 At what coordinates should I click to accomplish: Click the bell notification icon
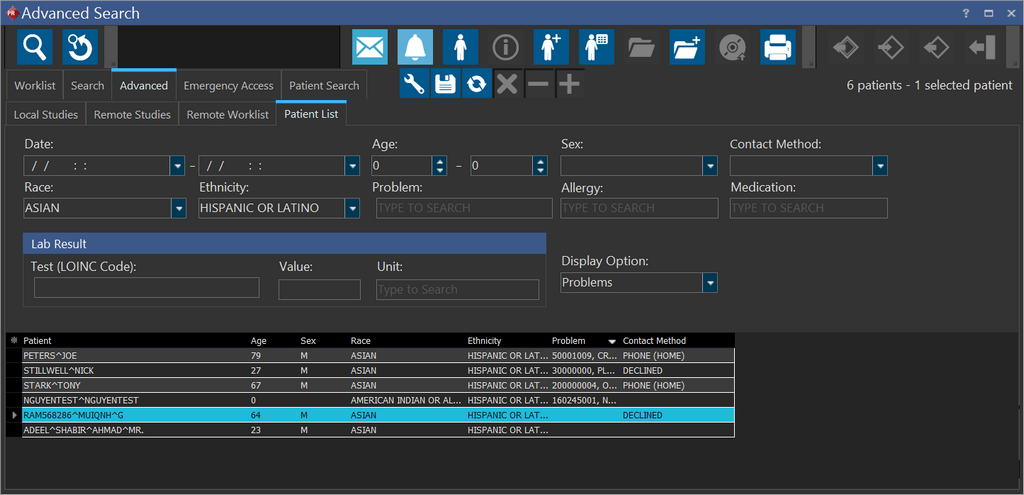point(415,47)
